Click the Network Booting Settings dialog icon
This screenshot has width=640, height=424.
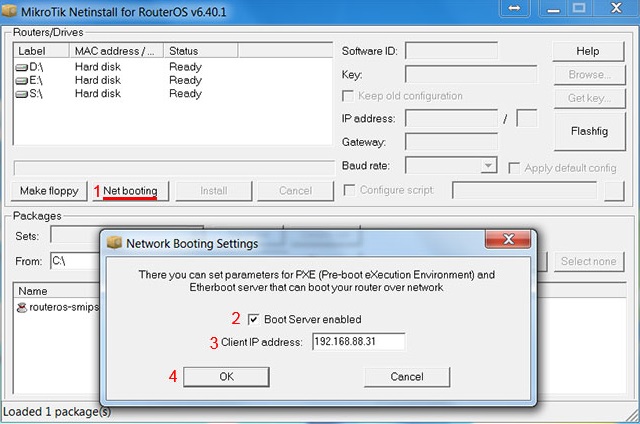coord(114,243)
